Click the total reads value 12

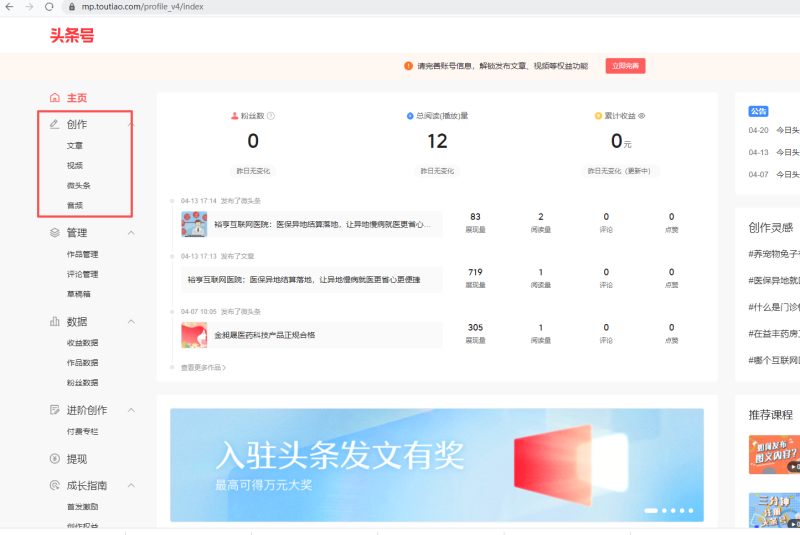(437, 141)
